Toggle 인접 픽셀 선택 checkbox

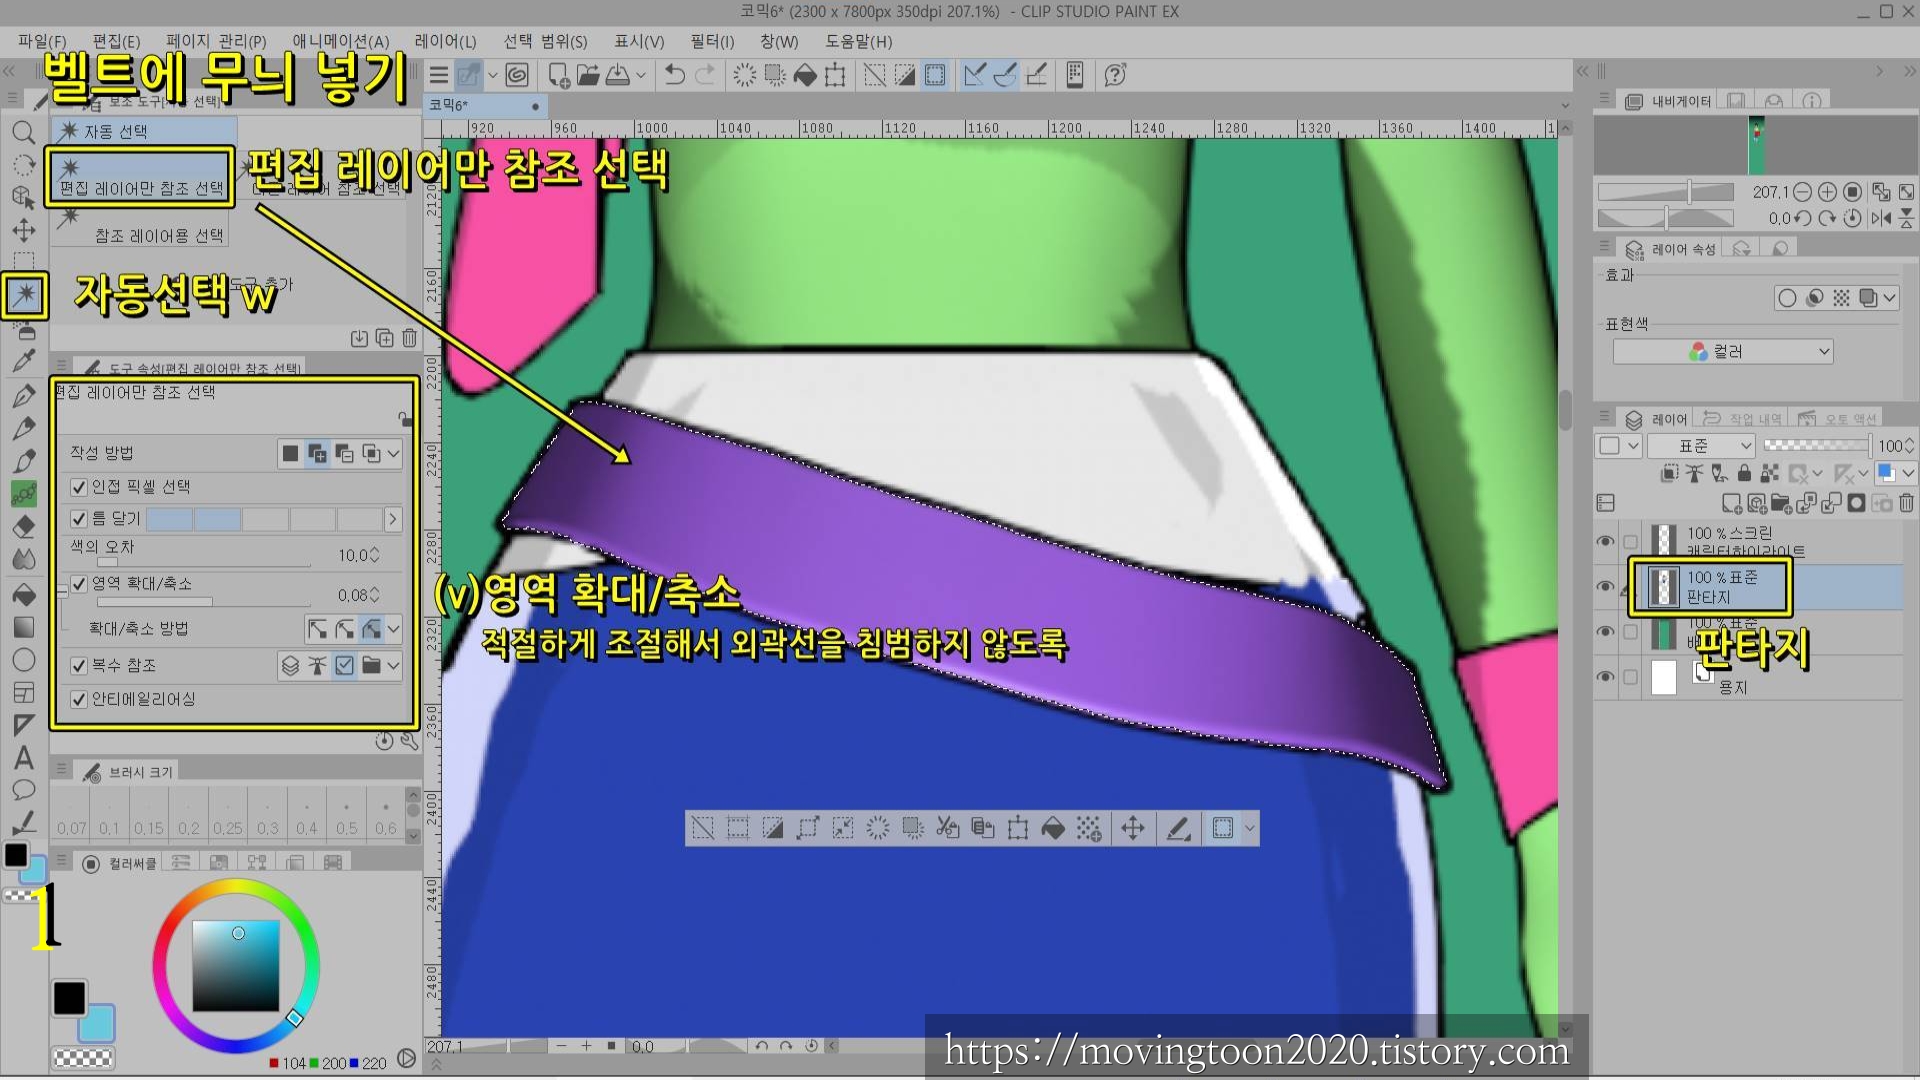coord(79,487)
